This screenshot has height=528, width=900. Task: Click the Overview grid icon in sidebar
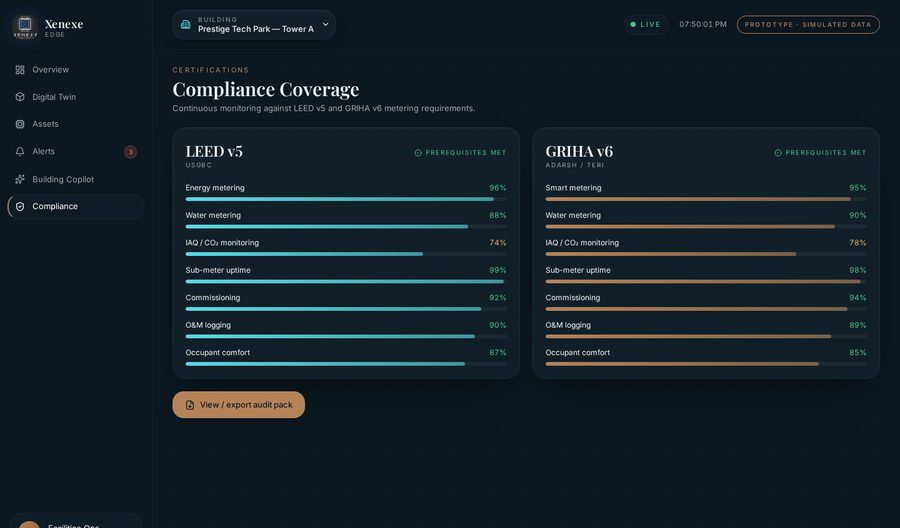point(20,70)
